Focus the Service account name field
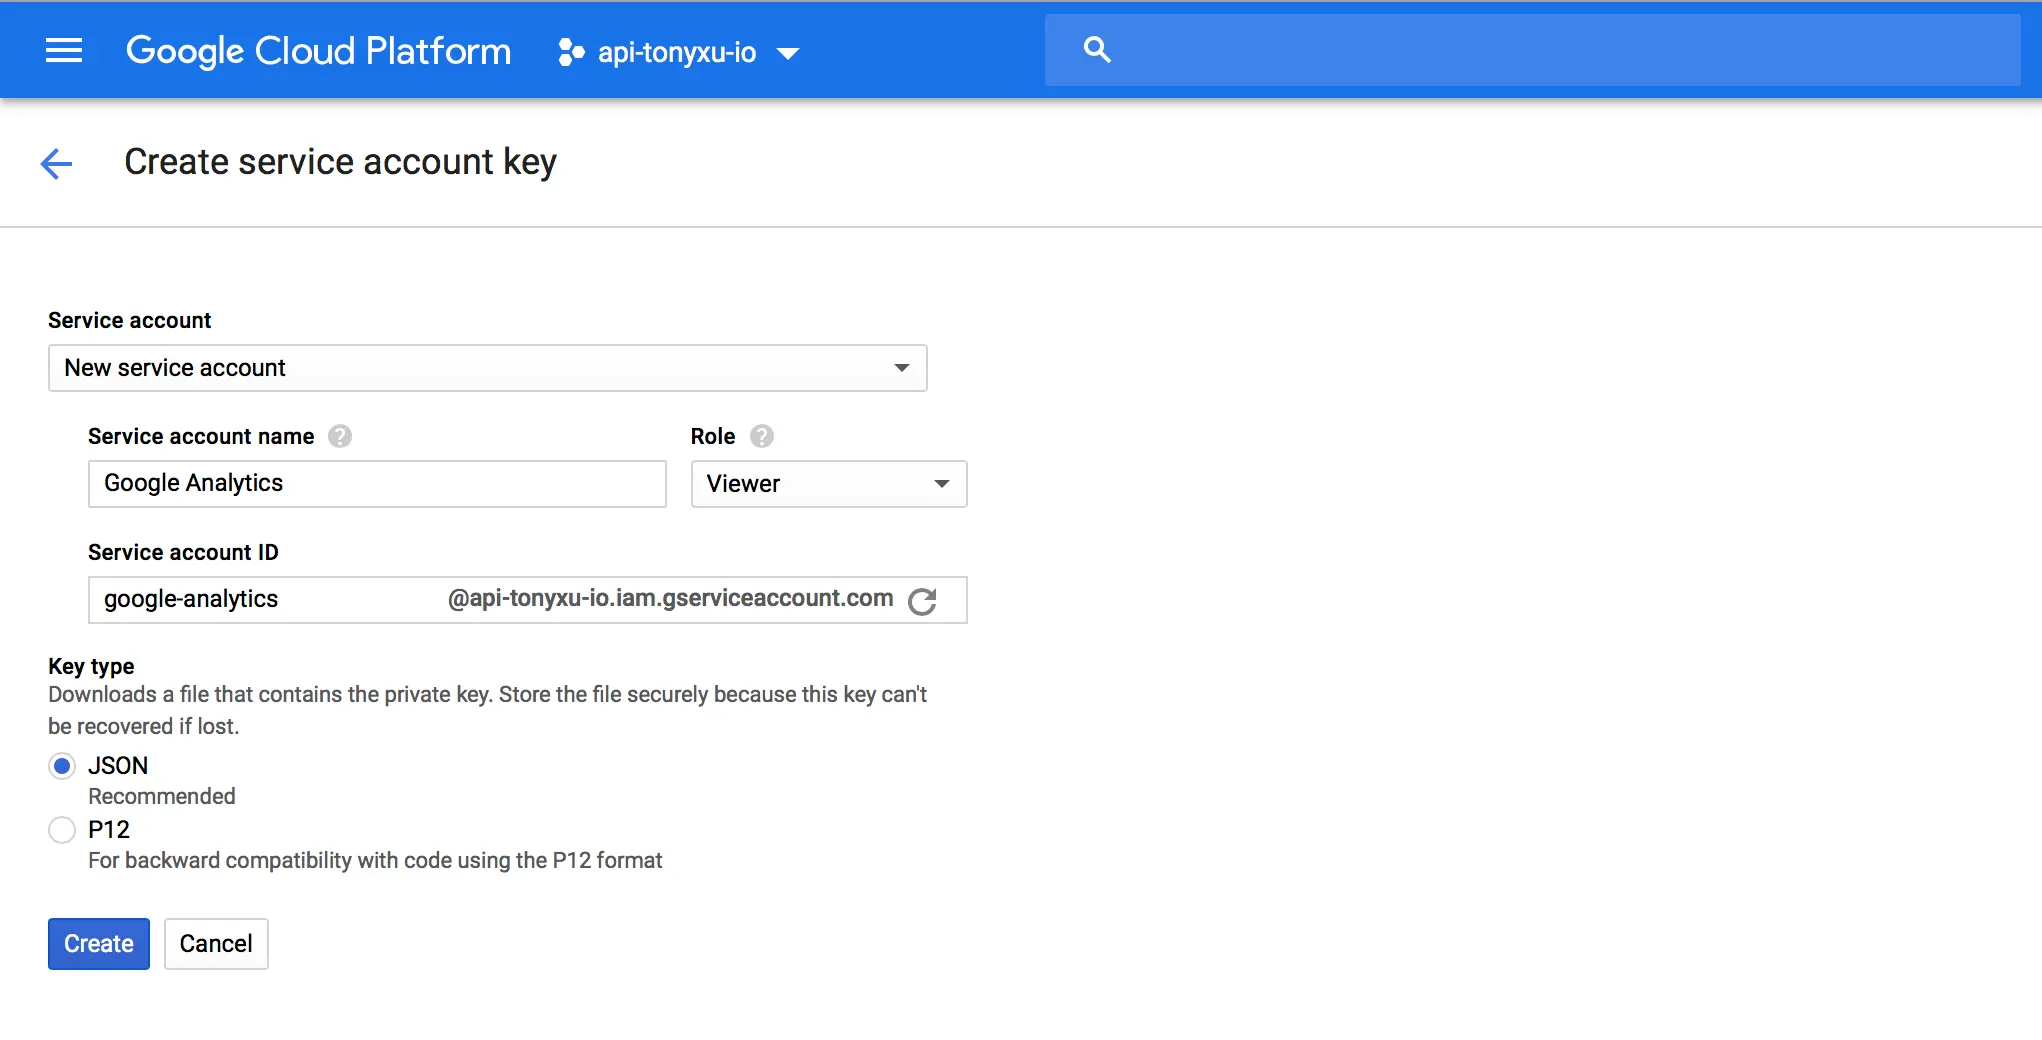The height and width of the screenshot is (1040, 2042). [x=377, y=484]
